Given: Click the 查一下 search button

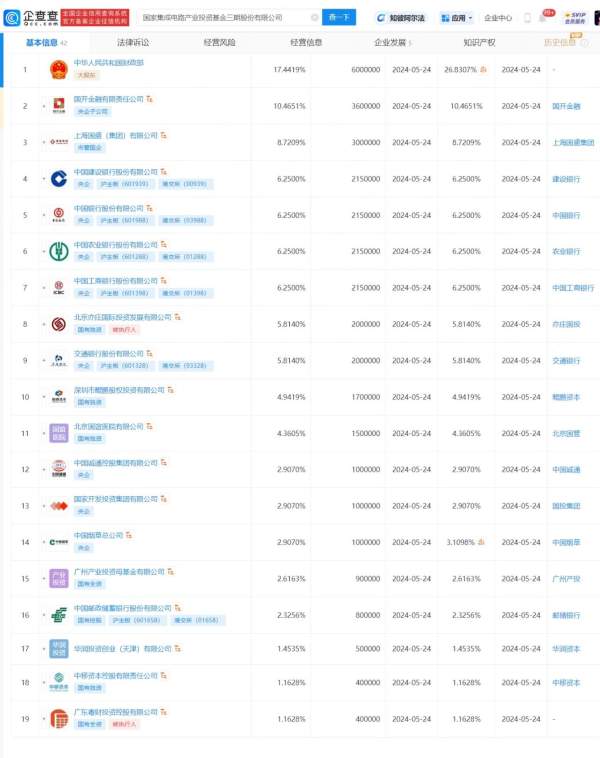Looking at the screenshot, I should click(x=339, y=17).
